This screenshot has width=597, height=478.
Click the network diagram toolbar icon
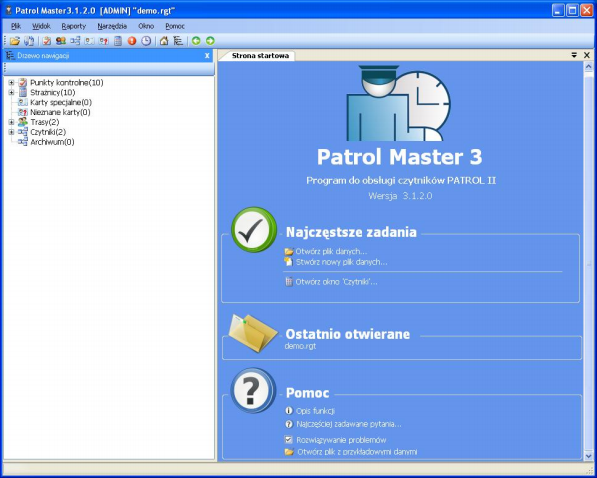click(75, 41)
